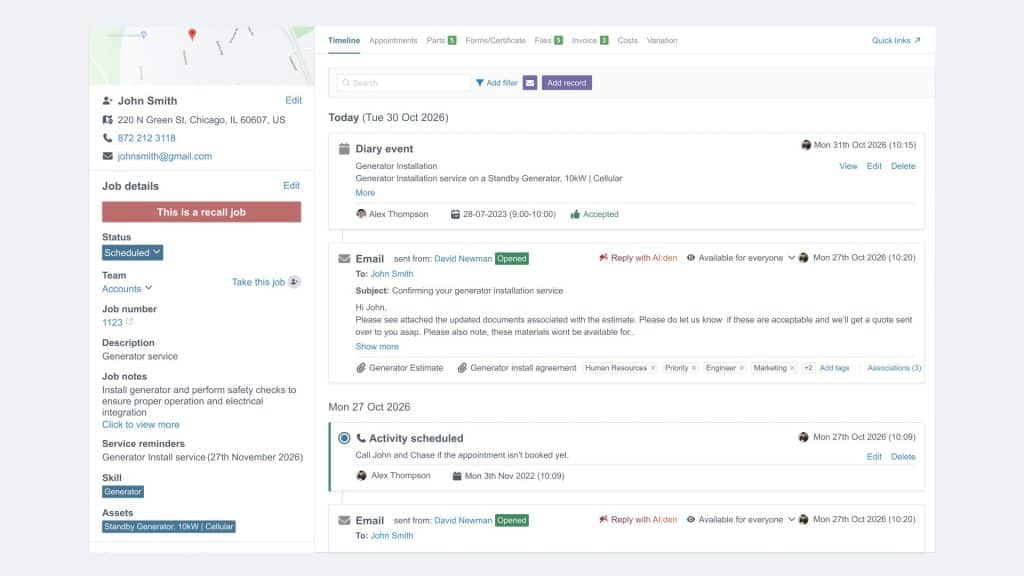Expand Diary event with More link
Screen dimensions: 1024x576
(x=365, y=193)
